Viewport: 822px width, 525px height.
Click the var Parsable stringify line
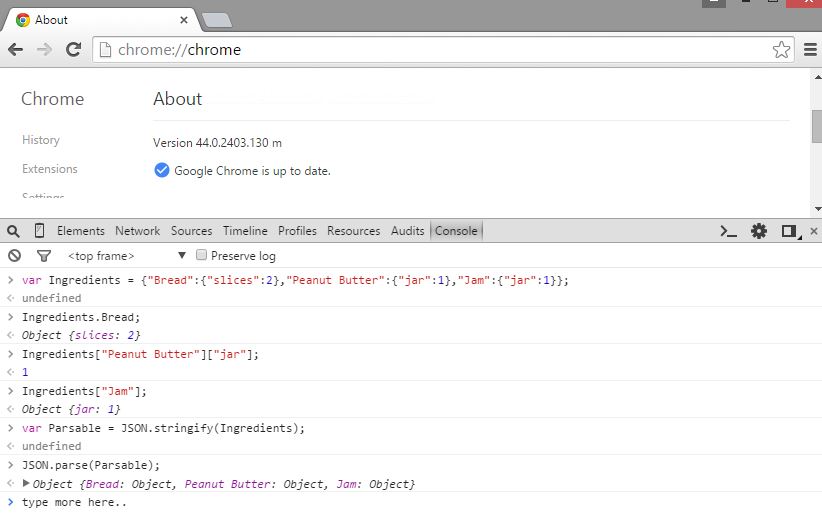tap(163, 428)
